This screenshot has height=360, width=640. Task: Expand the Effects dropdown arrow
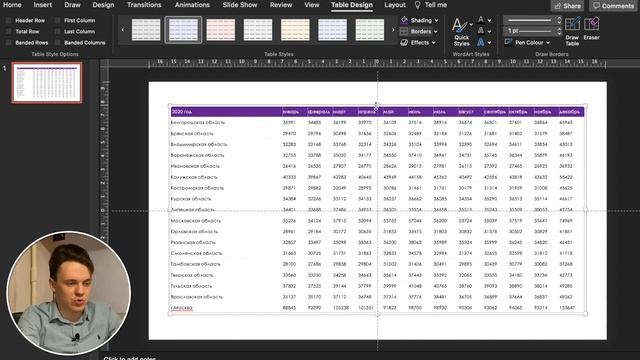point(433,42)
